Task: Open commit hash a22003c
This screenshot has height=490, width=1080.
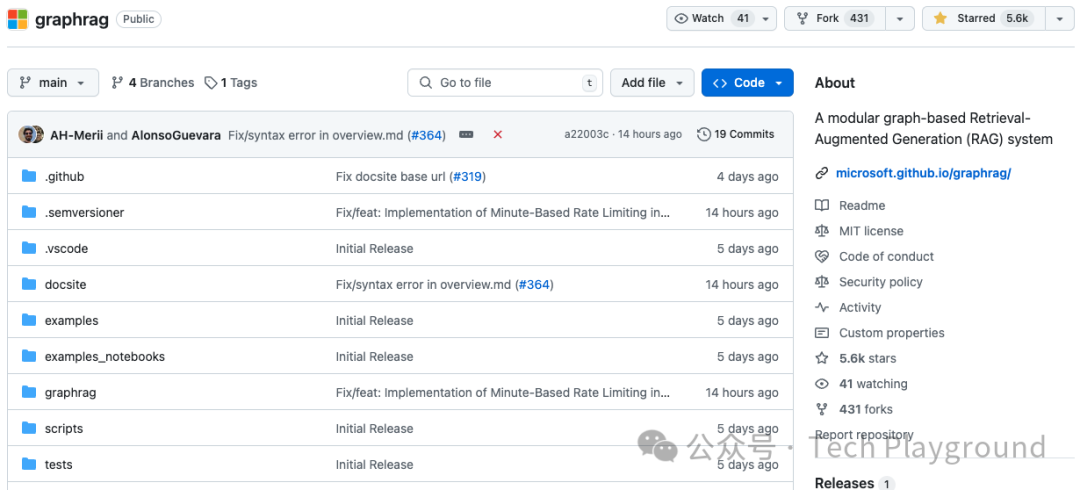Action: pyautogui.click(x=586, y=134)
